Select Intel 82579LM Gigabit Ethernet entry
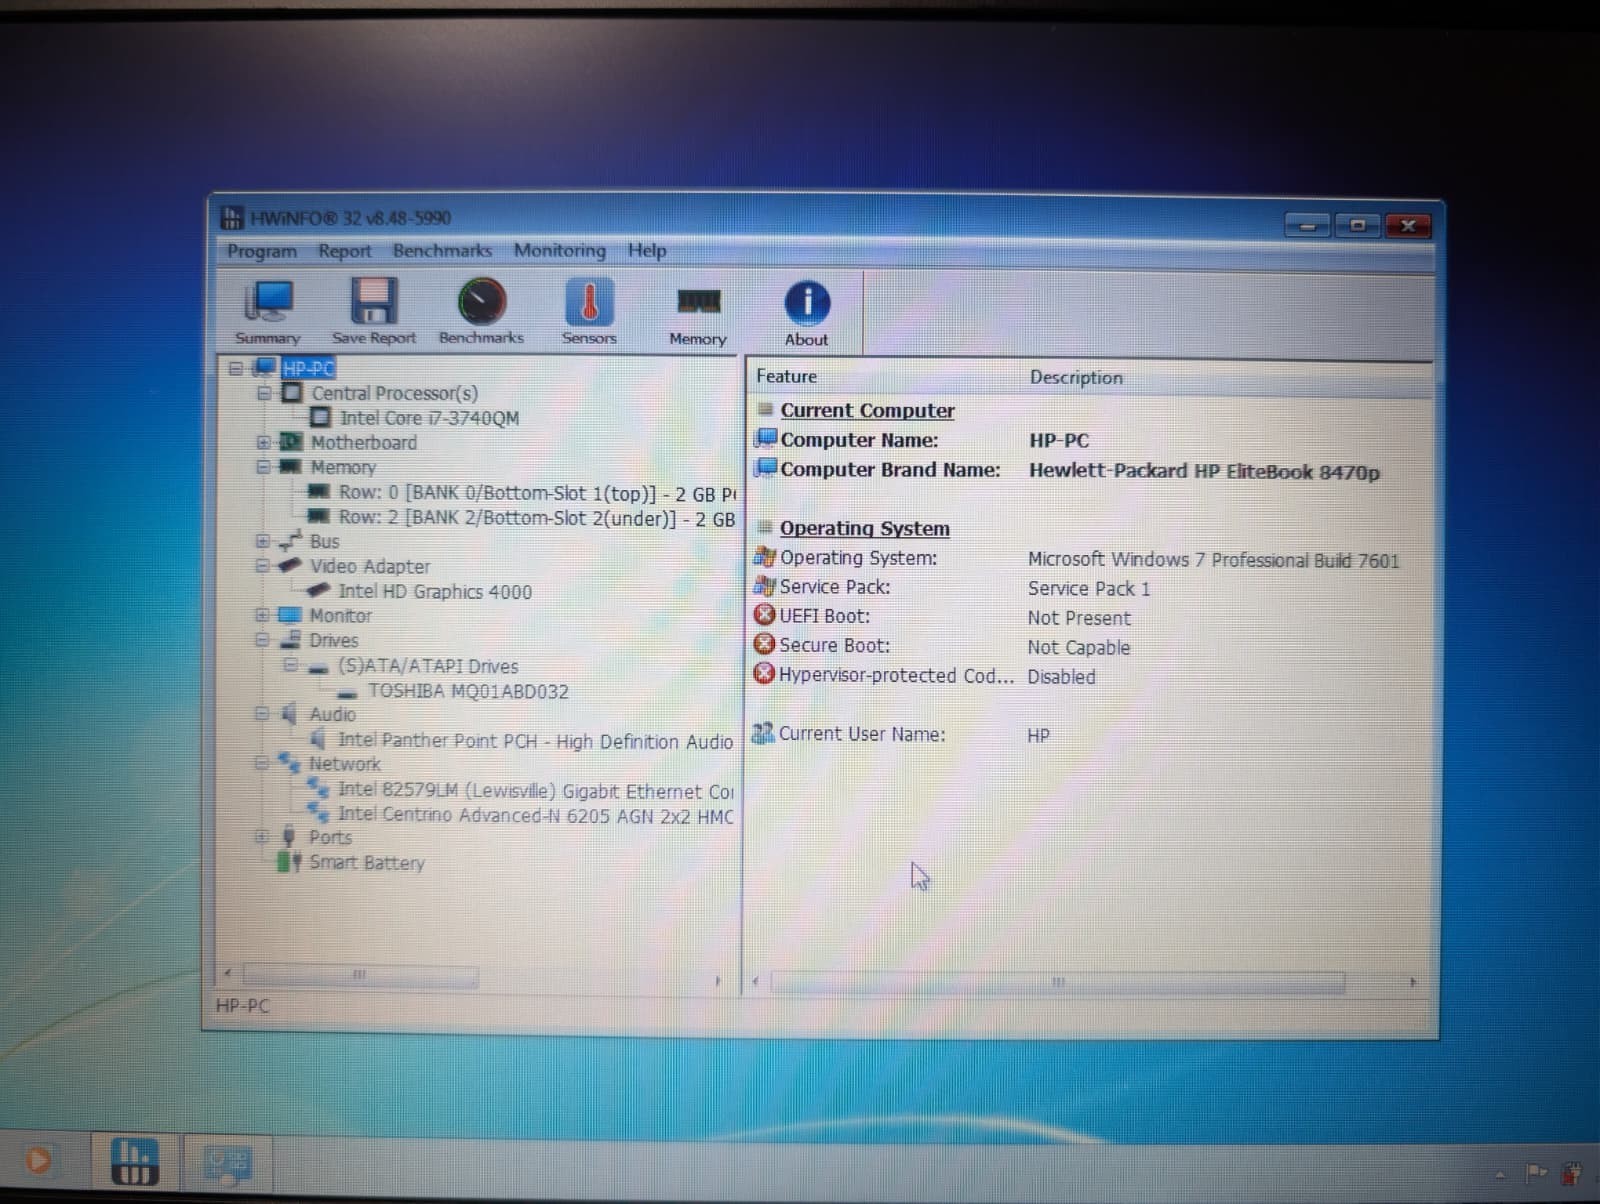This screenshot has height=1204, width=1600. 535,791
